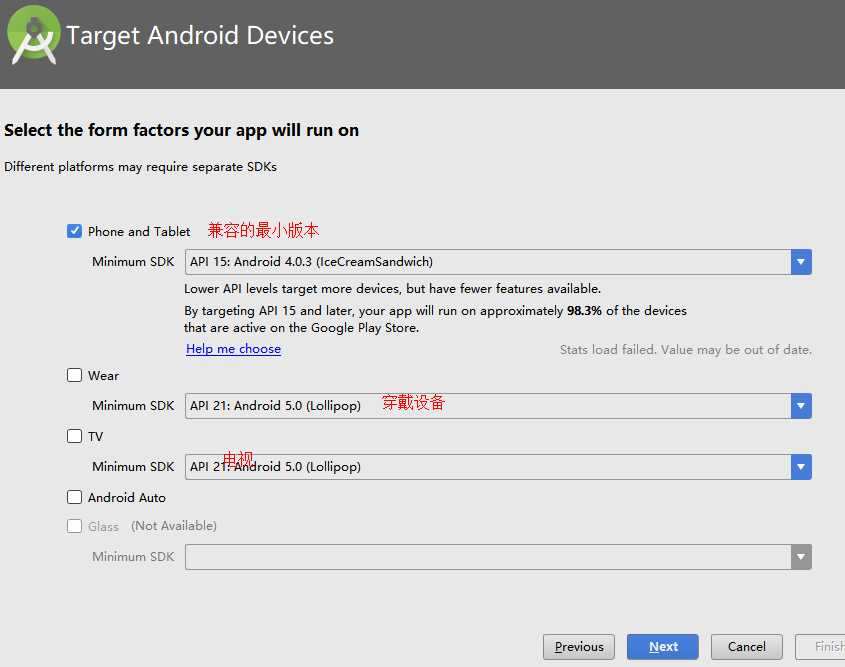
Task: Click the disabled Glass checkbox
Action: coord(74,526)
